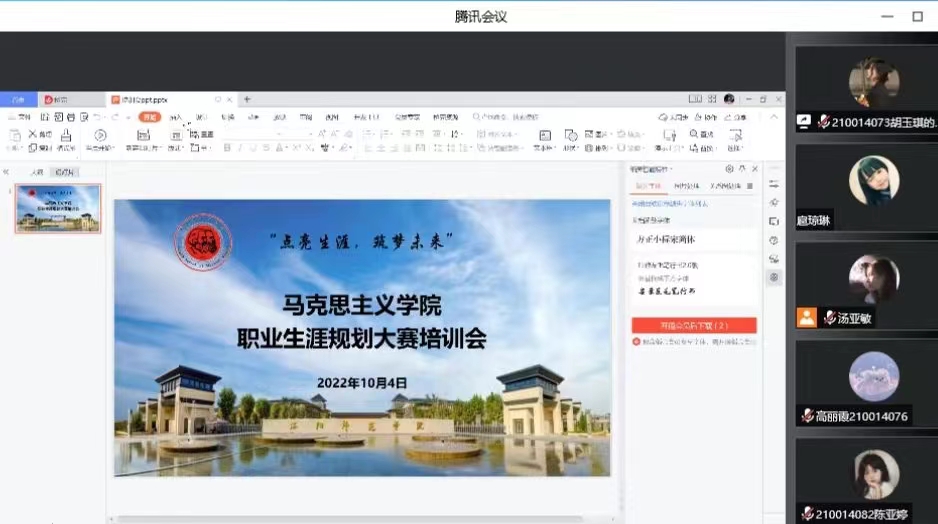Select slide 1 thumbnail in left panel
This screenshot has width=938, height=524.
pos(58,208)
